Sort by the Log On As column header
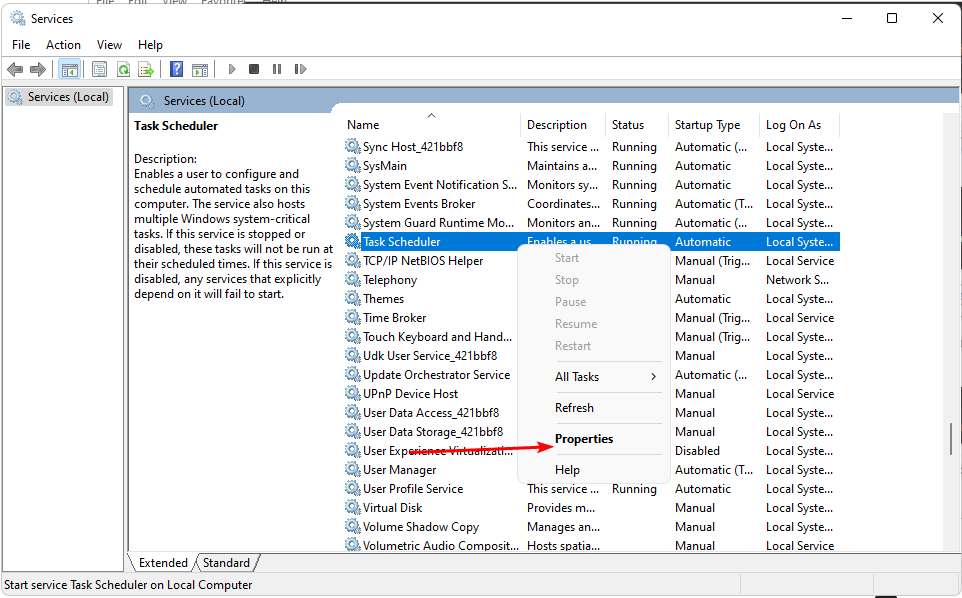Image resolution: width=962 pixels, height=598 pixels. (799, 125)
